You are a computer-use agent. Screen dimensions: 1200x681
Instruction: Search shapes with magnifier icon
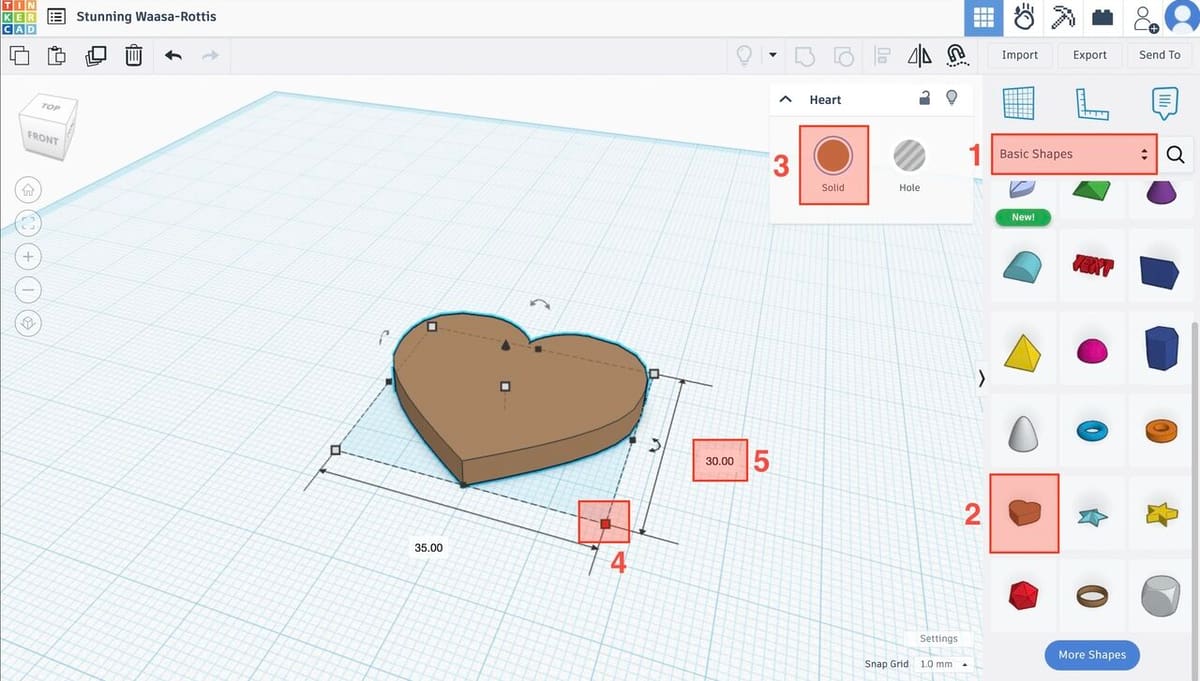pos(1175,154)
